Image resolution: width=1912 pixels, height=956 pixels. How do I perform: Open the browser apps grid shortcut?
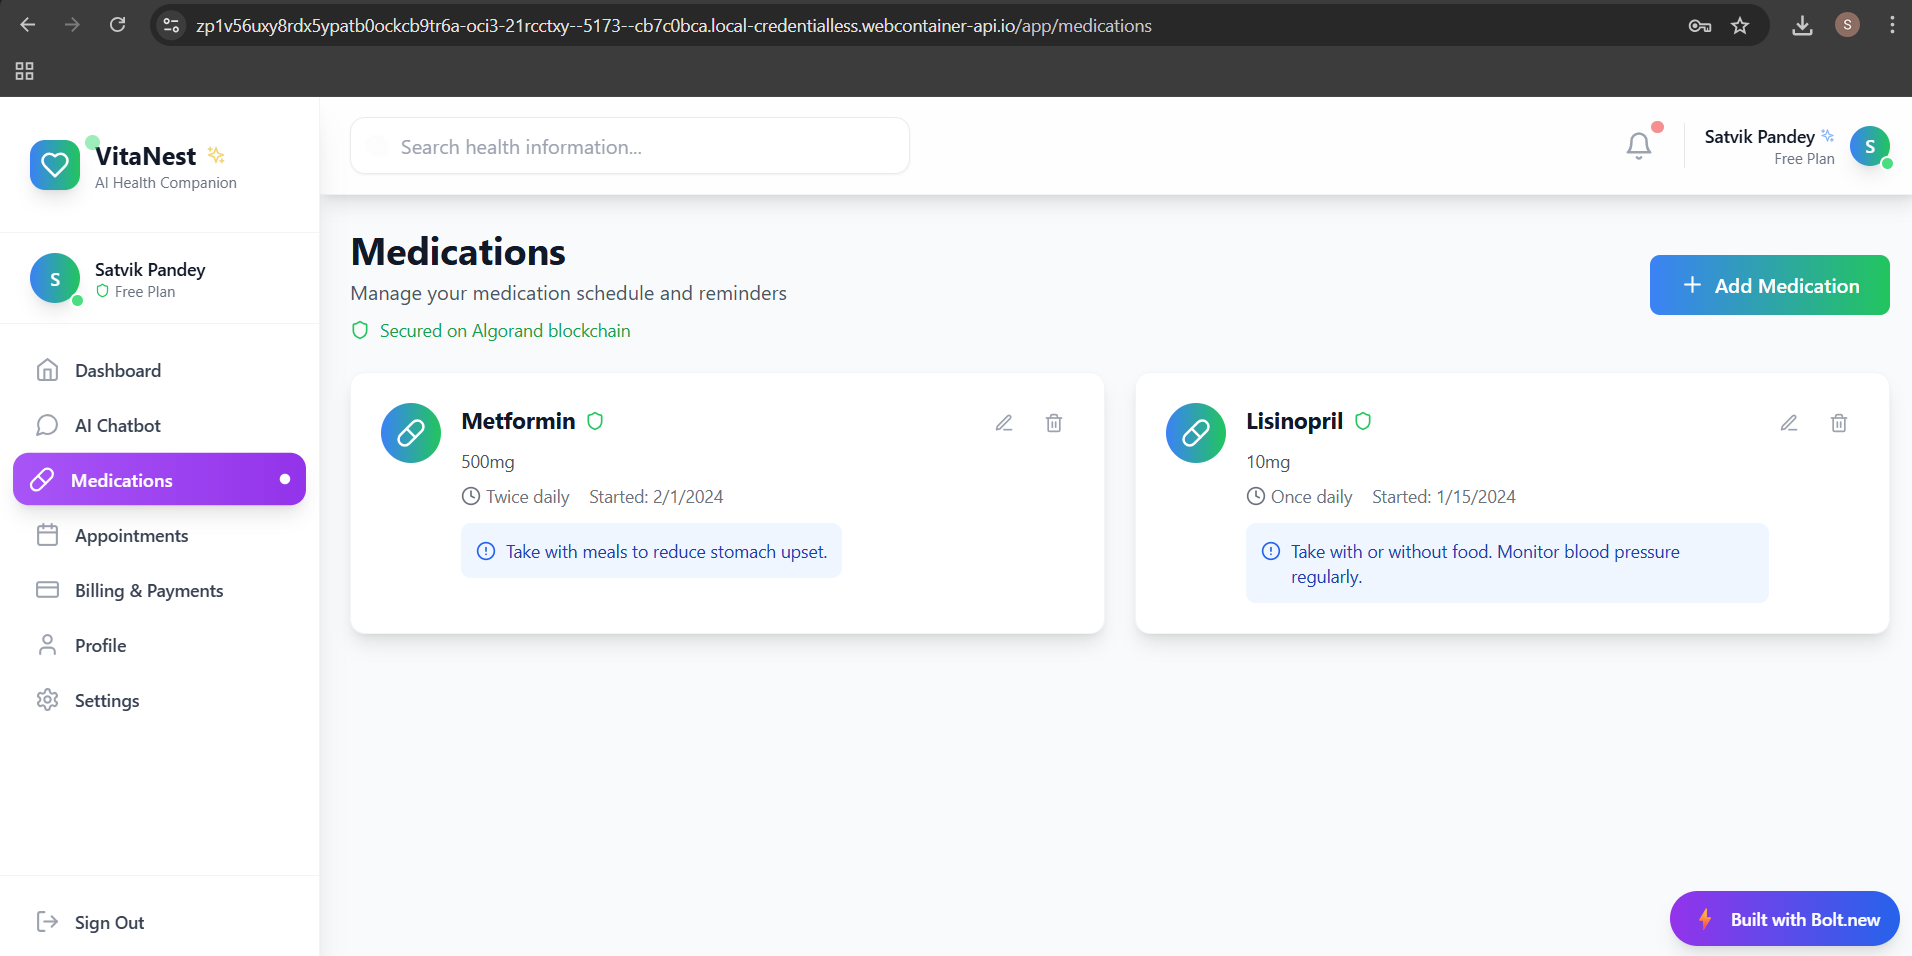click(x=25, y=71)
